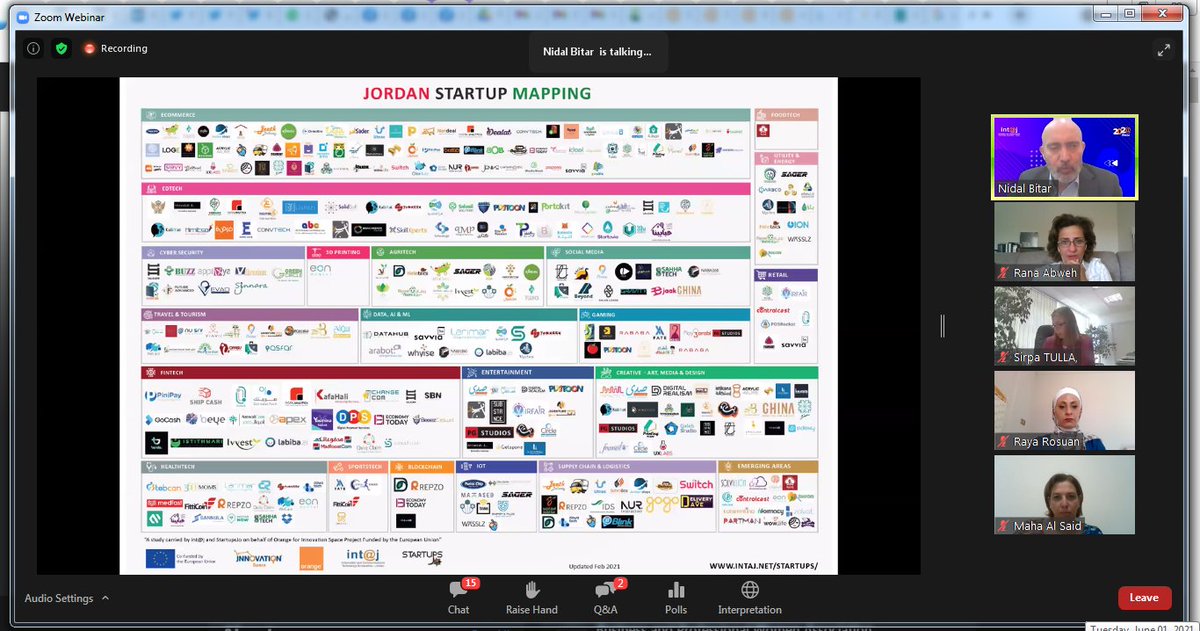Click the HEALTHTECH category header on slide

click(x=233, y=466)
